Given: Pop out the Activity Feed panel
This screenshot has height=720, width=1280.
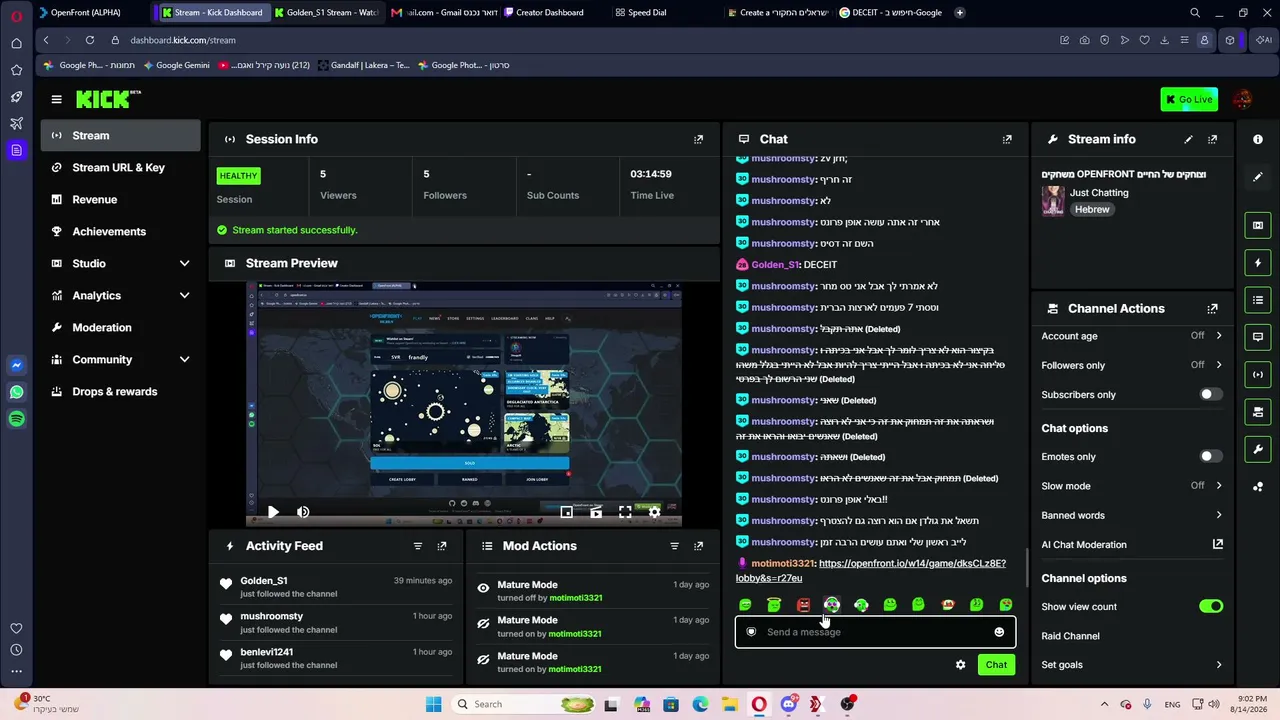Looking at the screenshot, I should click(442, 546).
